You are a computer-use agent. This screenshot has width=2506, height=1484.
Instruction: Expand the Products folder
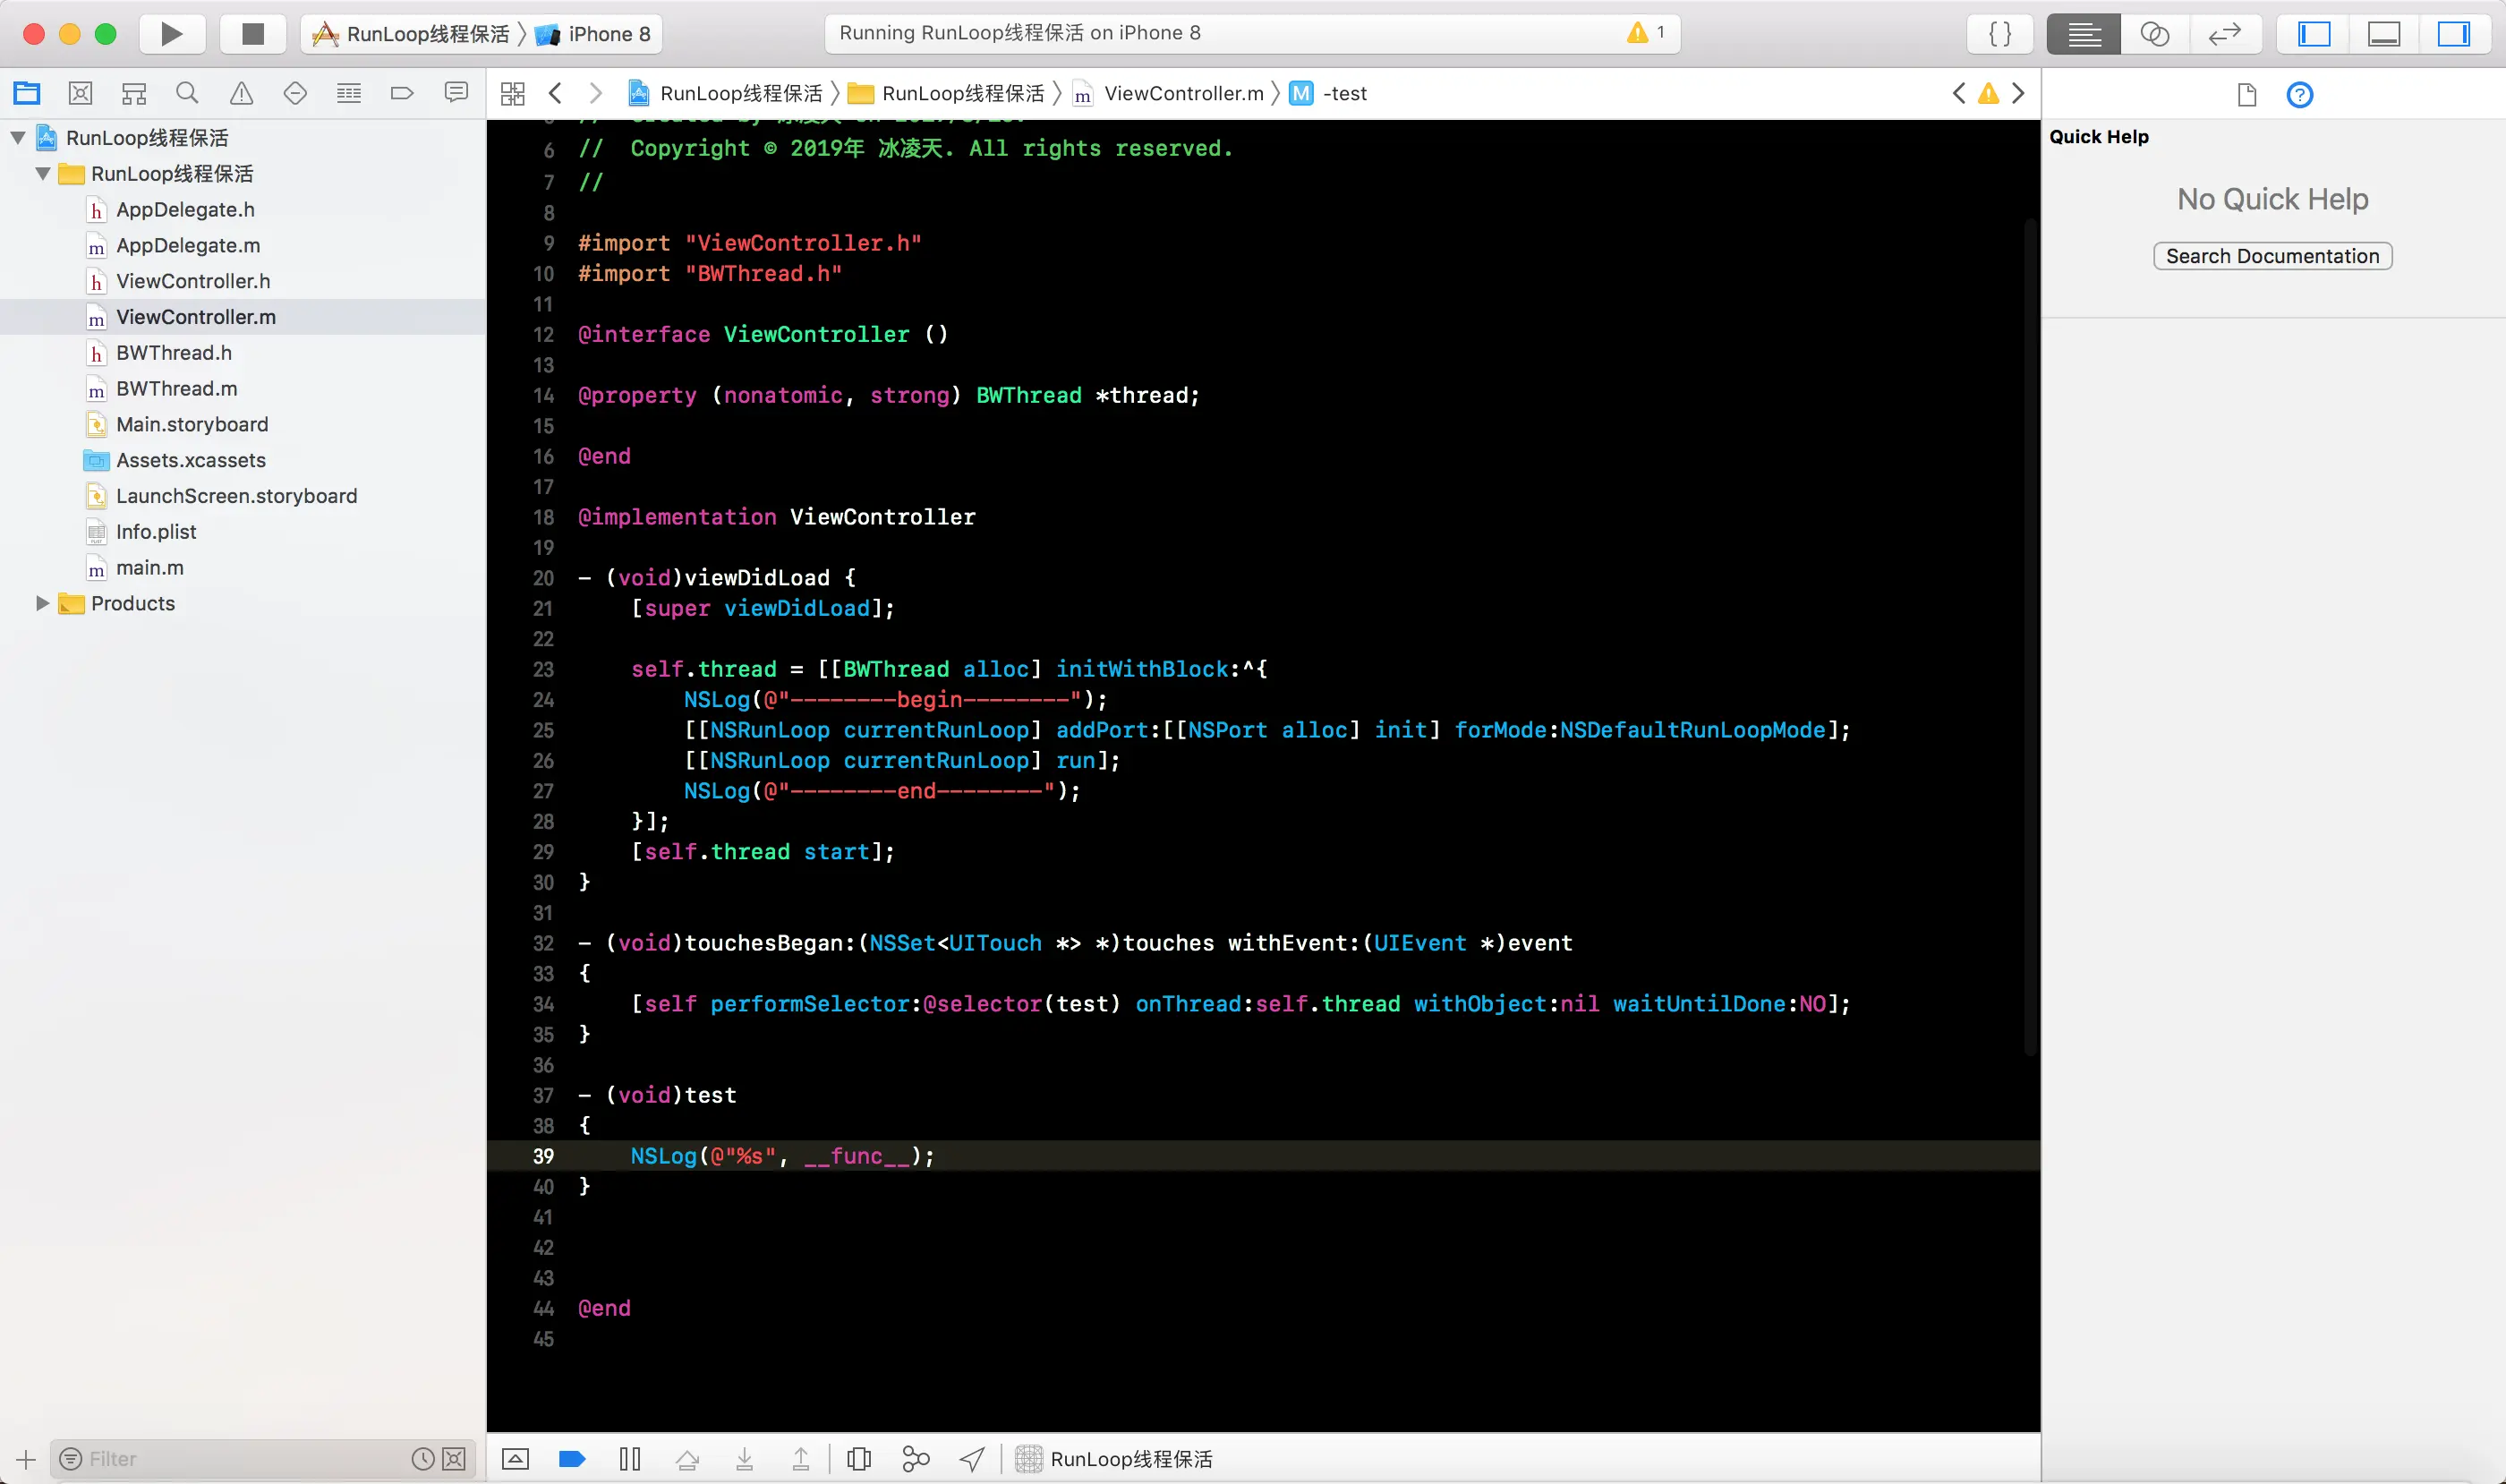(x=42, y=603)
